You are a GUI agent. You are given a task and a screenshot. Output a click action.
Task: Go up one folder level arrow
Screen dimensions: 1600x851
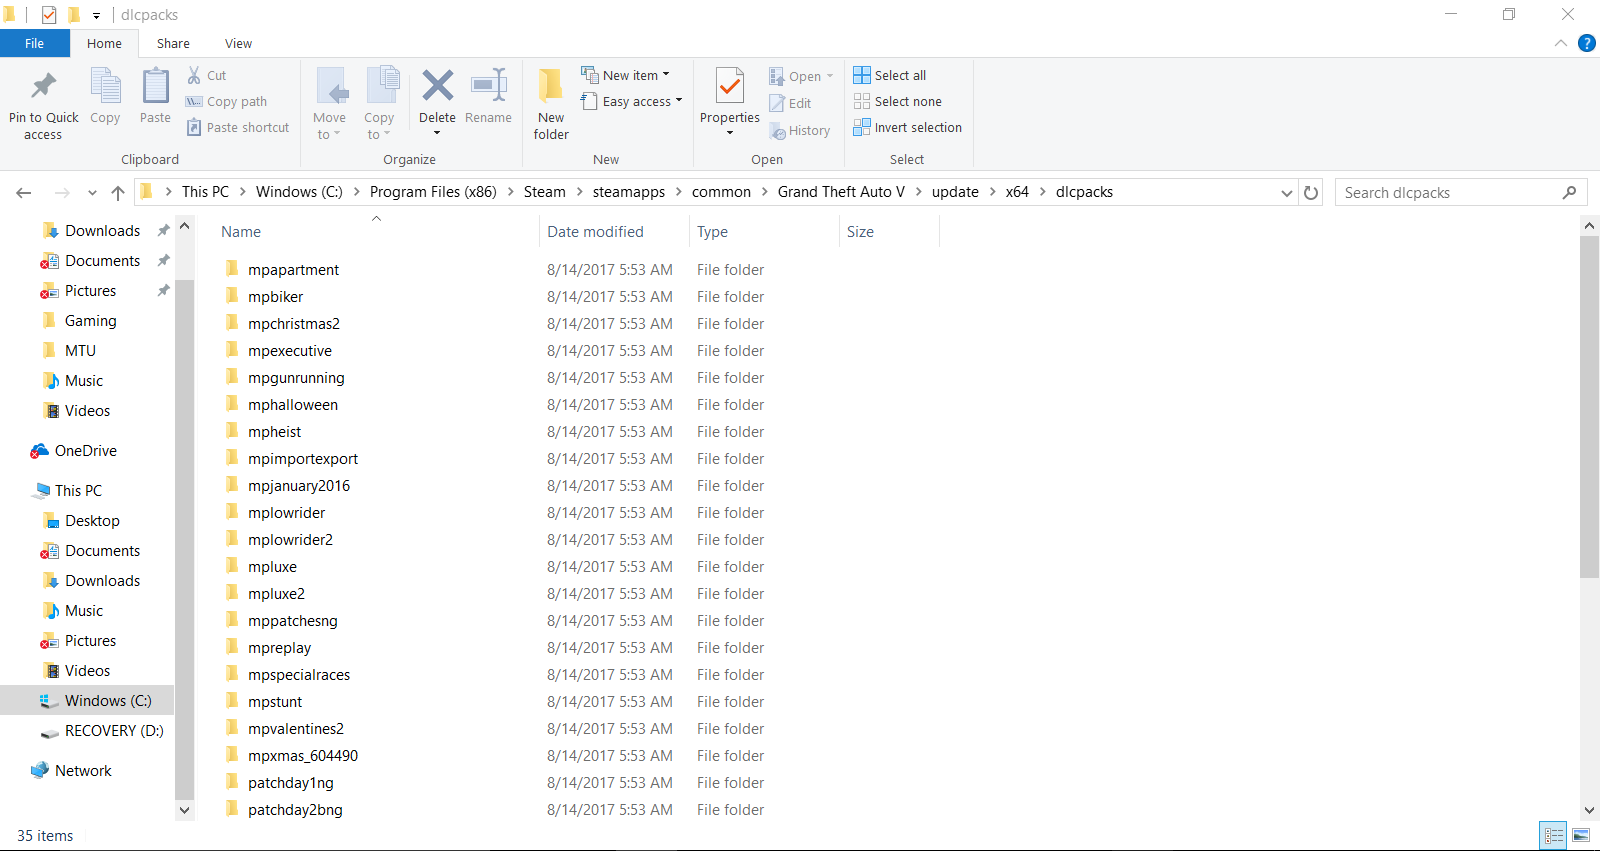118,192
